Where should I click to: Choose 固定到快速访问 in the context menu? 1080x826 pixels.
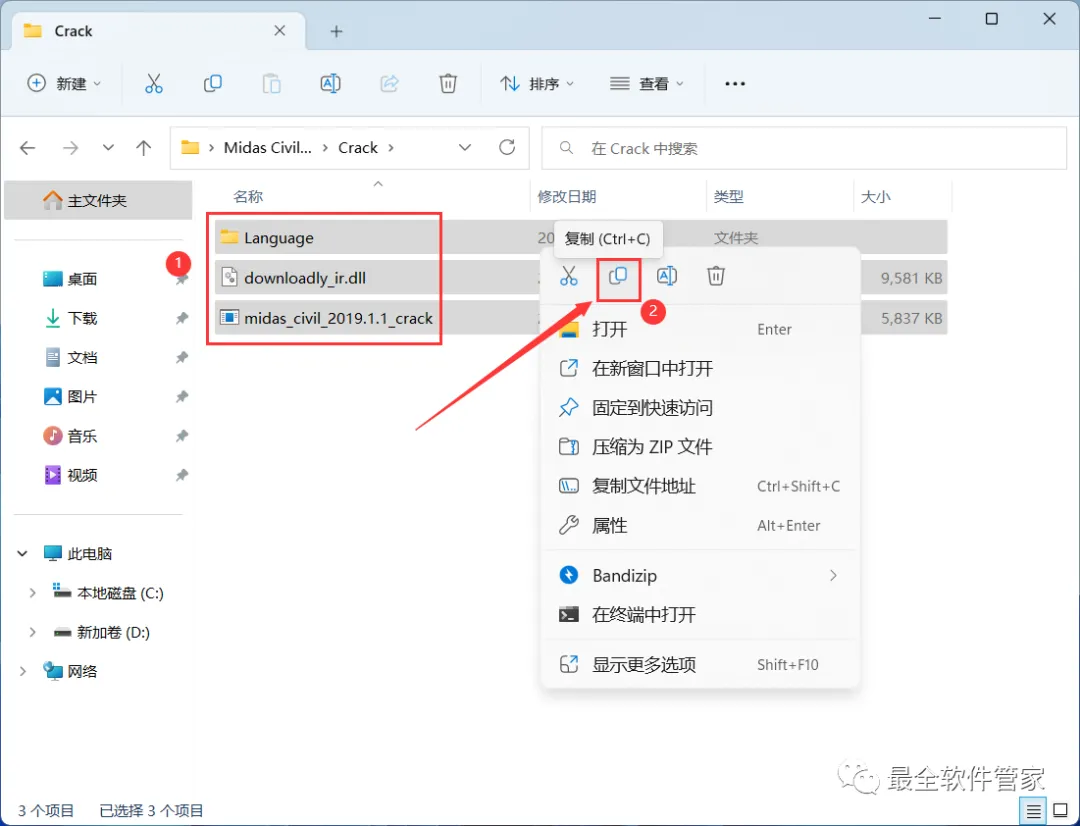(700, 408)
